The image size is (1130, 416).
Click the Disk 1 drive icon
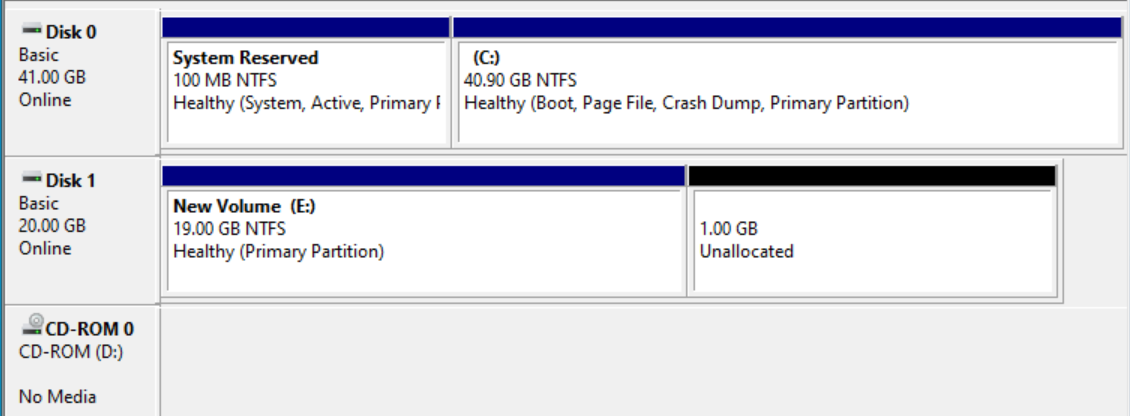[x=32, y=179]
